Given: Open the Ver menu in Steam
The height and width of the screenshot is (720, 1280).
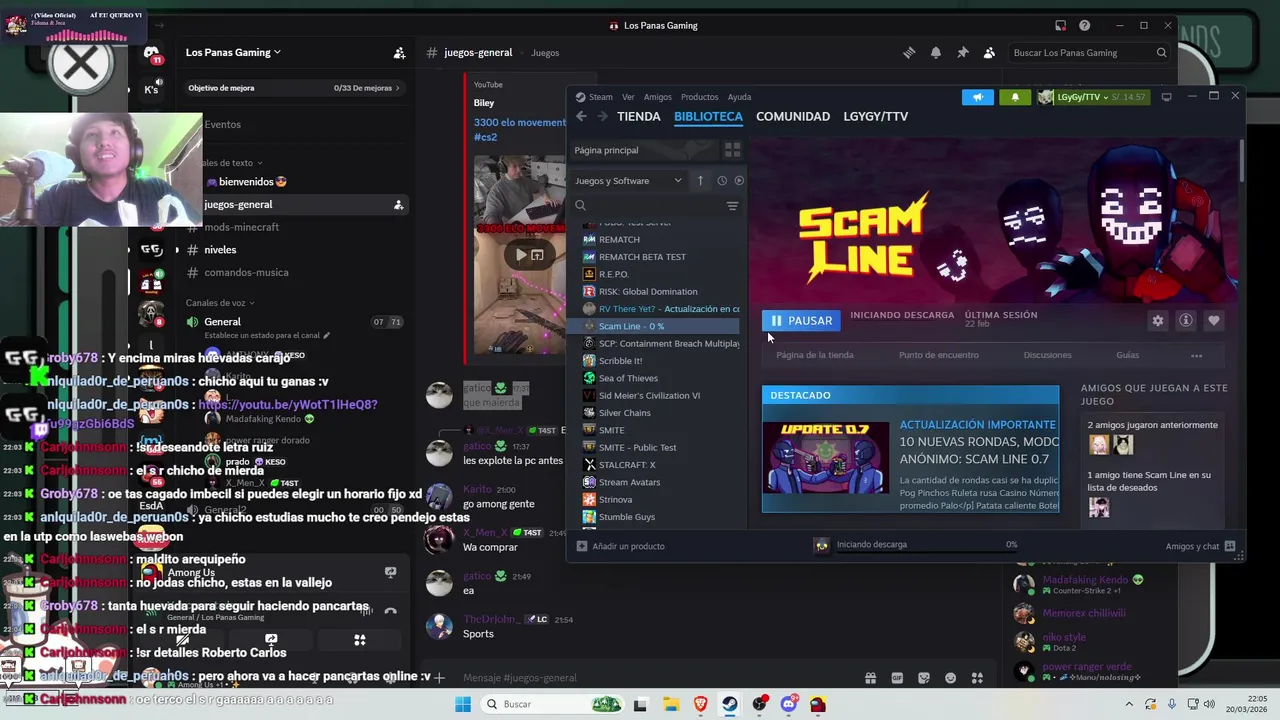Looking at the screenshot, I should point(628,97).
